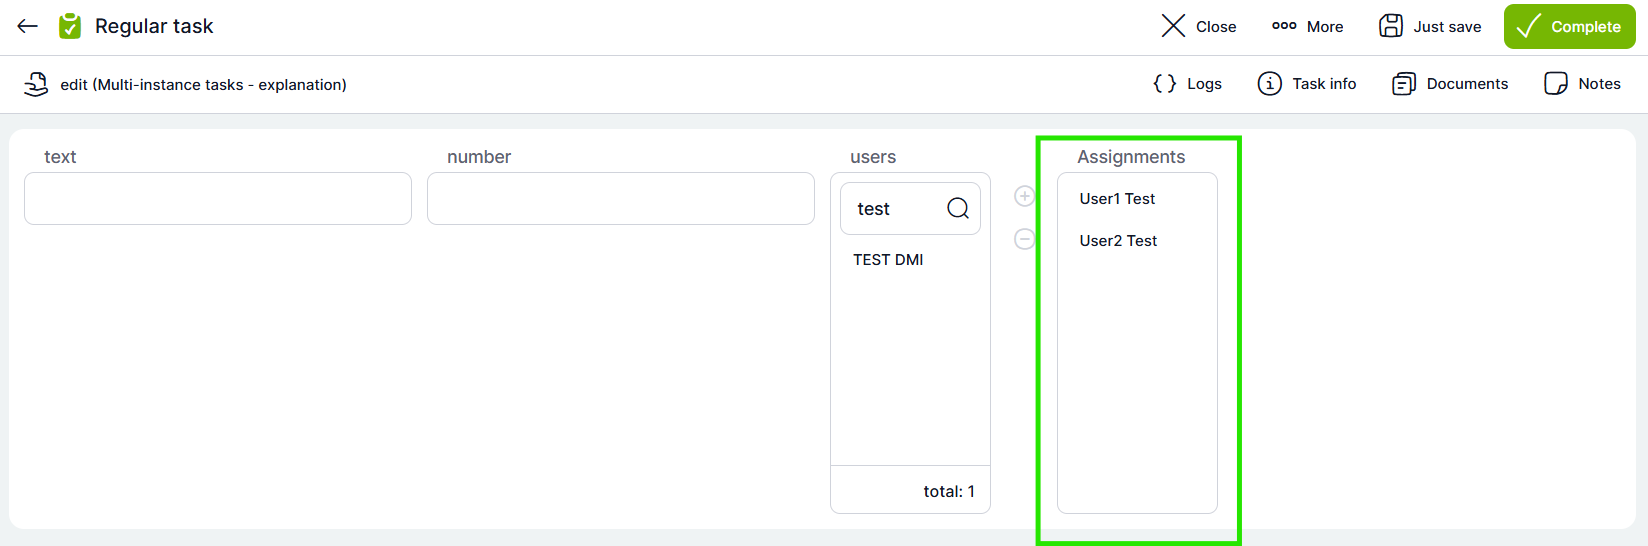Click the Documents stack icon

[x=1403, y=84]
